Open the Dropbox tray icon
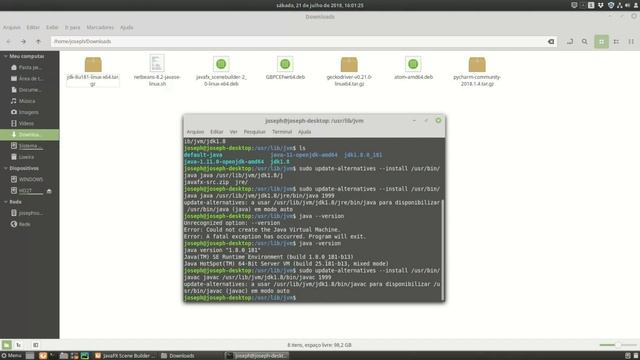 click(600, 5)
